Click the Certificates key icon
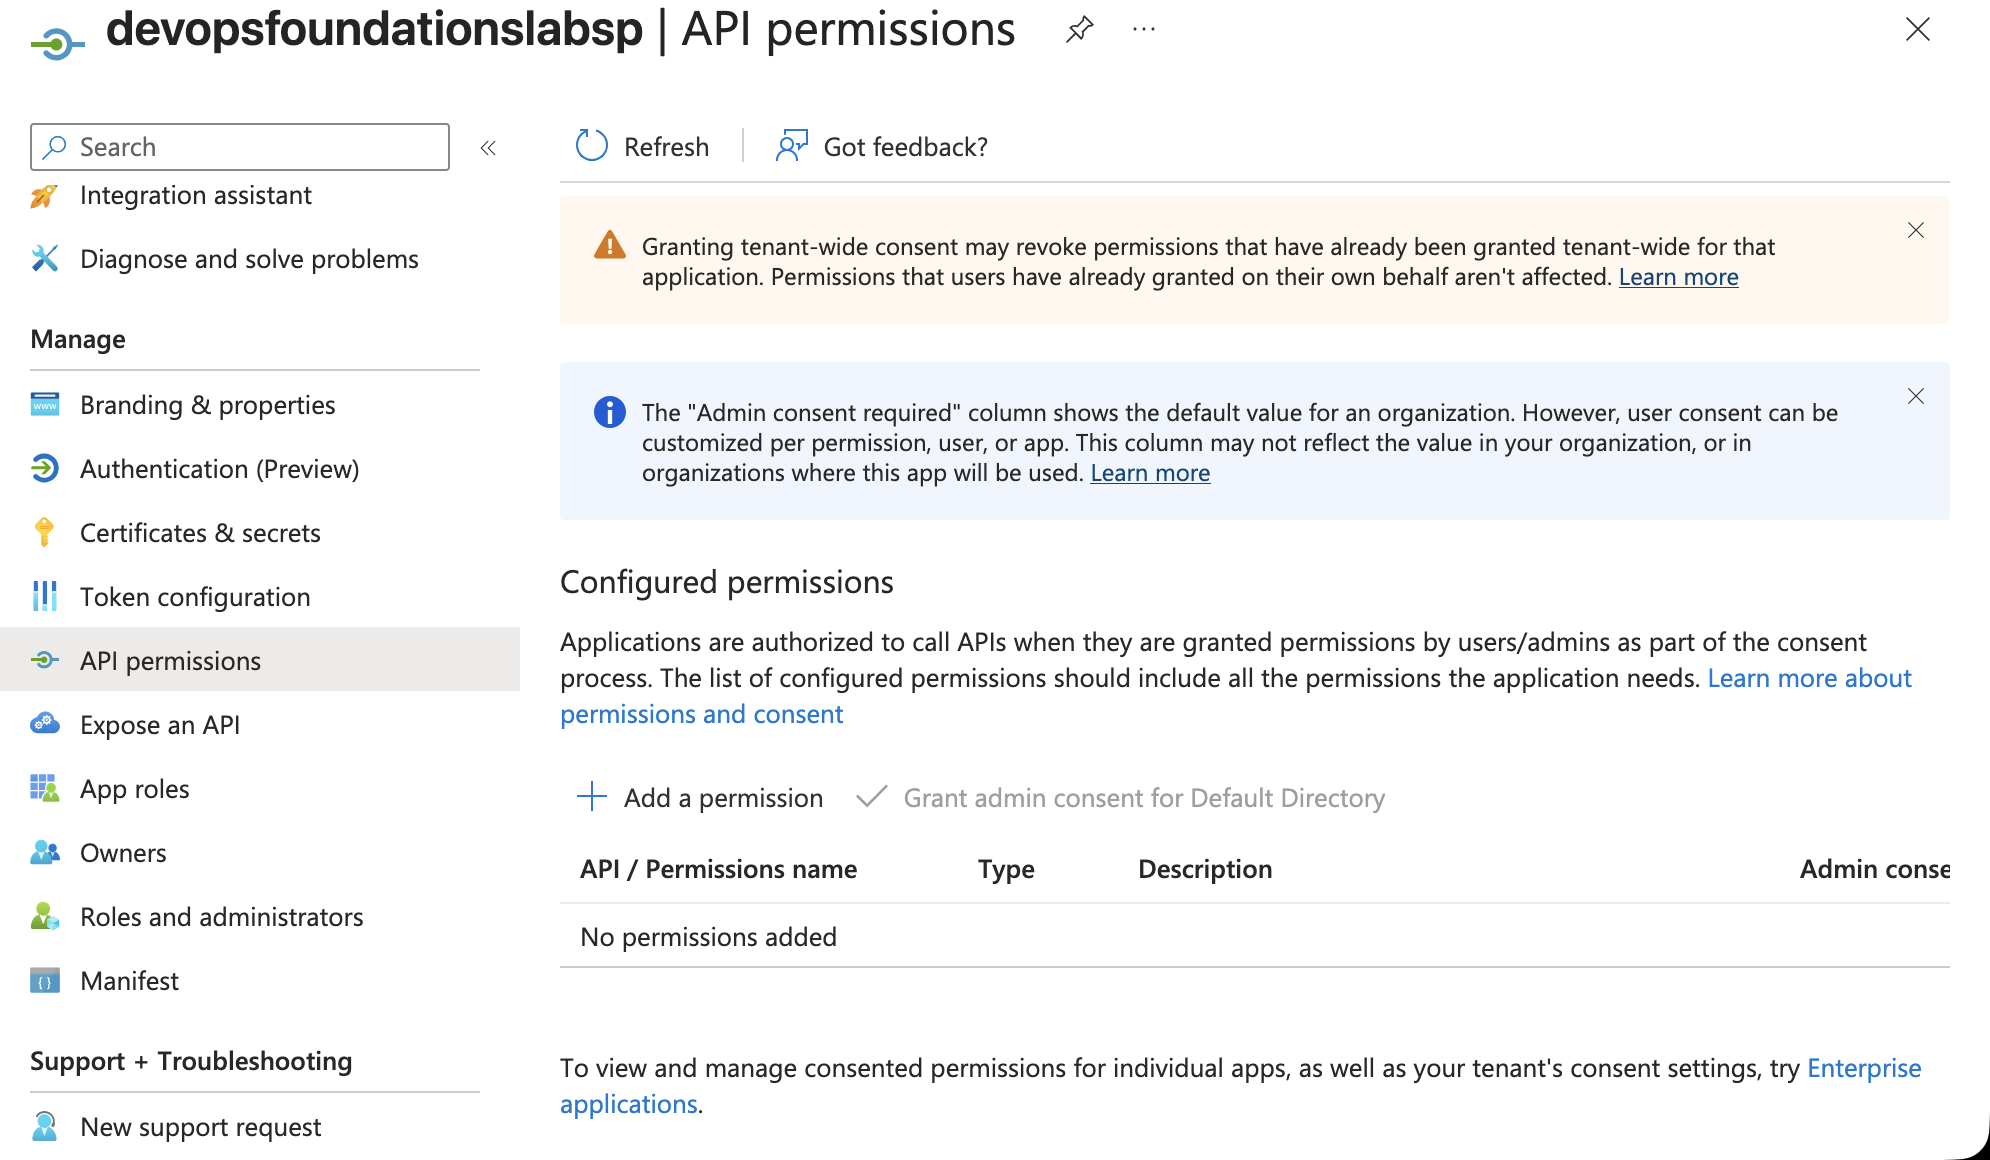 click(44, 532)
